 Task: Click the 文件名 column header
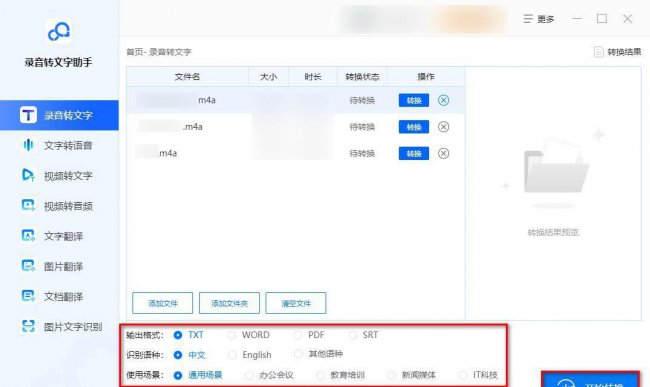coord(187,77)
